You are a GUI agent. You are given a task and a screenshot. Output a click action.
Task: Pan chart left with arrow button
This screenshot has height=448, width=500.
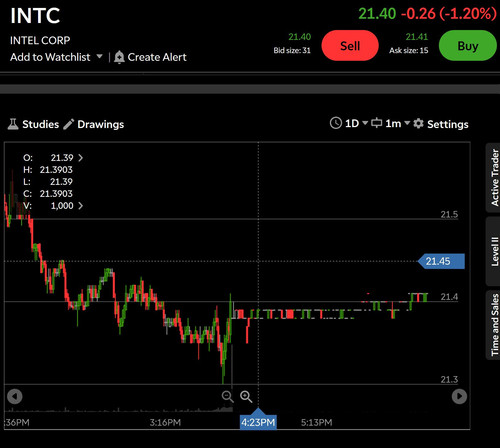15,396
